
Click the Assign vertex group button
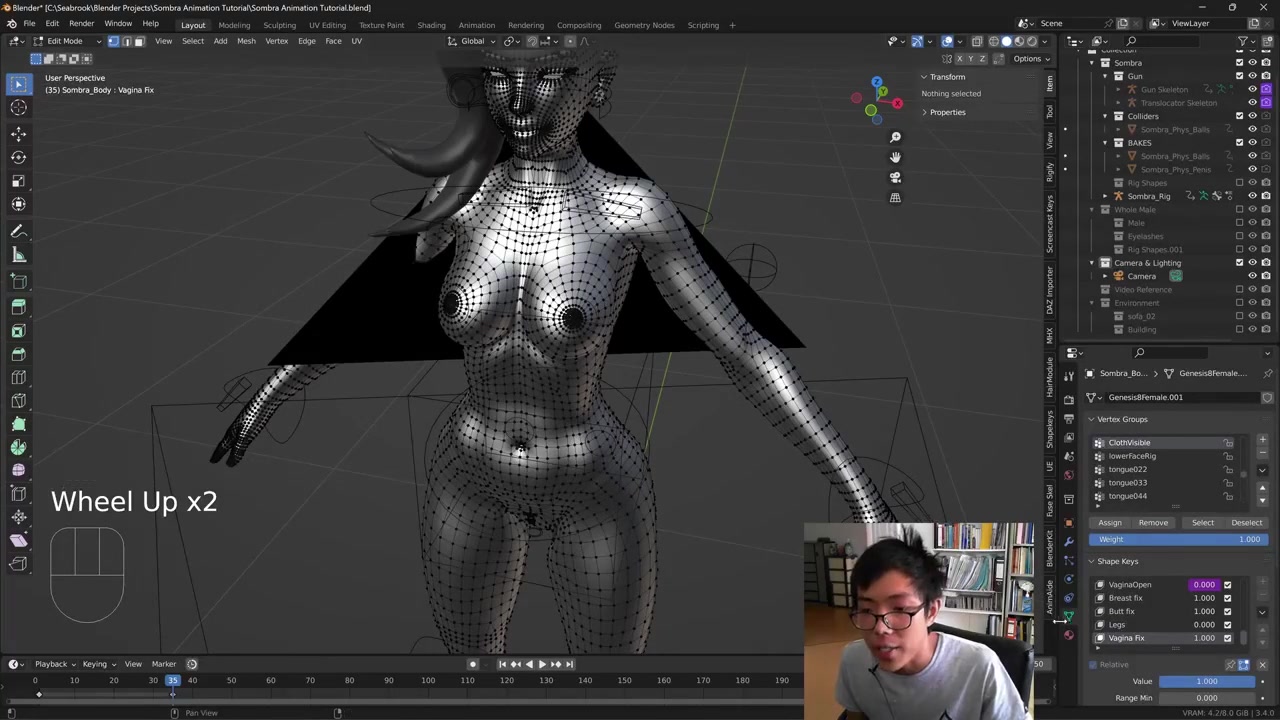point(1110,522)
